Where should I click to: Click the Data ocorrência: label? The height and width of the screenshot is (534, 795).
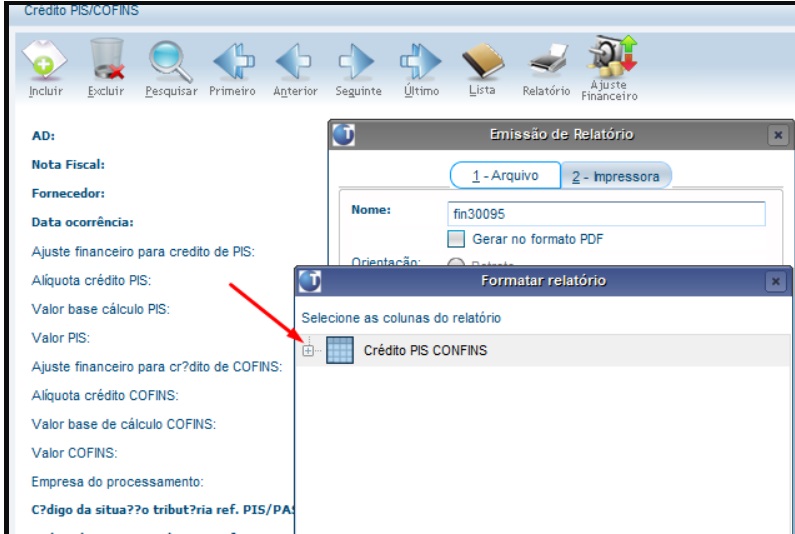[82, 222]
